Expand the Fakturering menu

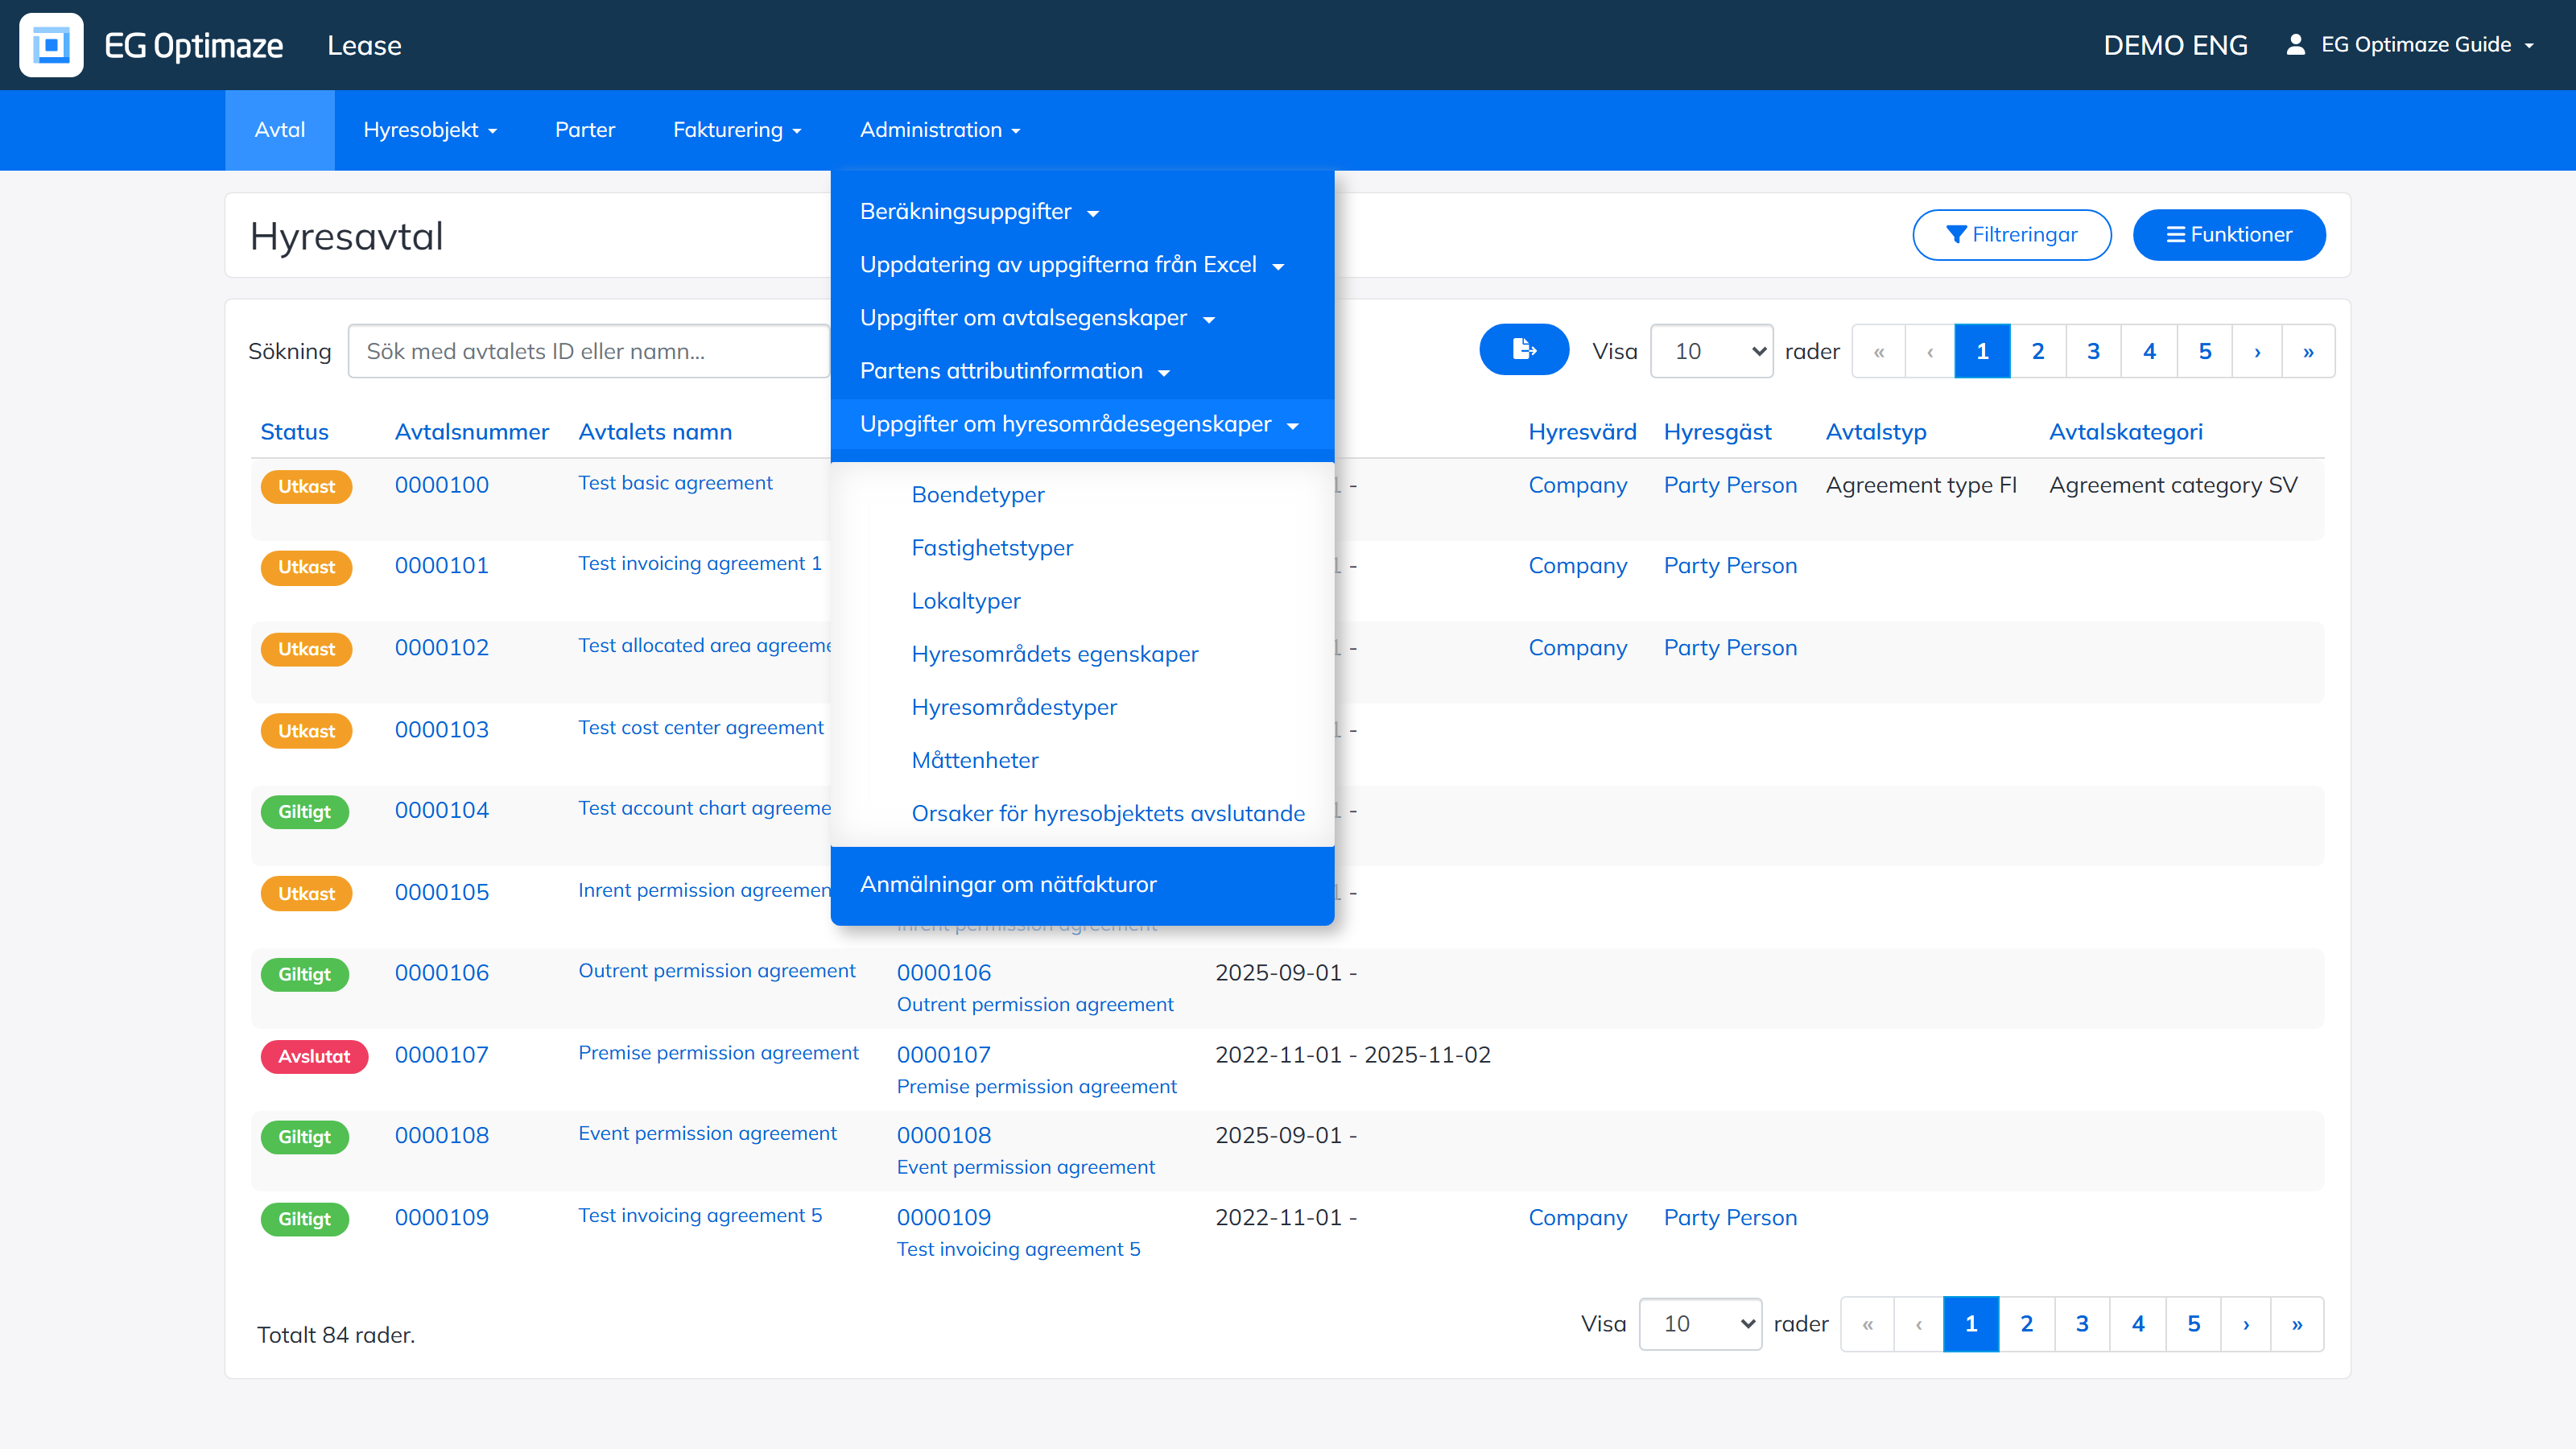point(738,130)
